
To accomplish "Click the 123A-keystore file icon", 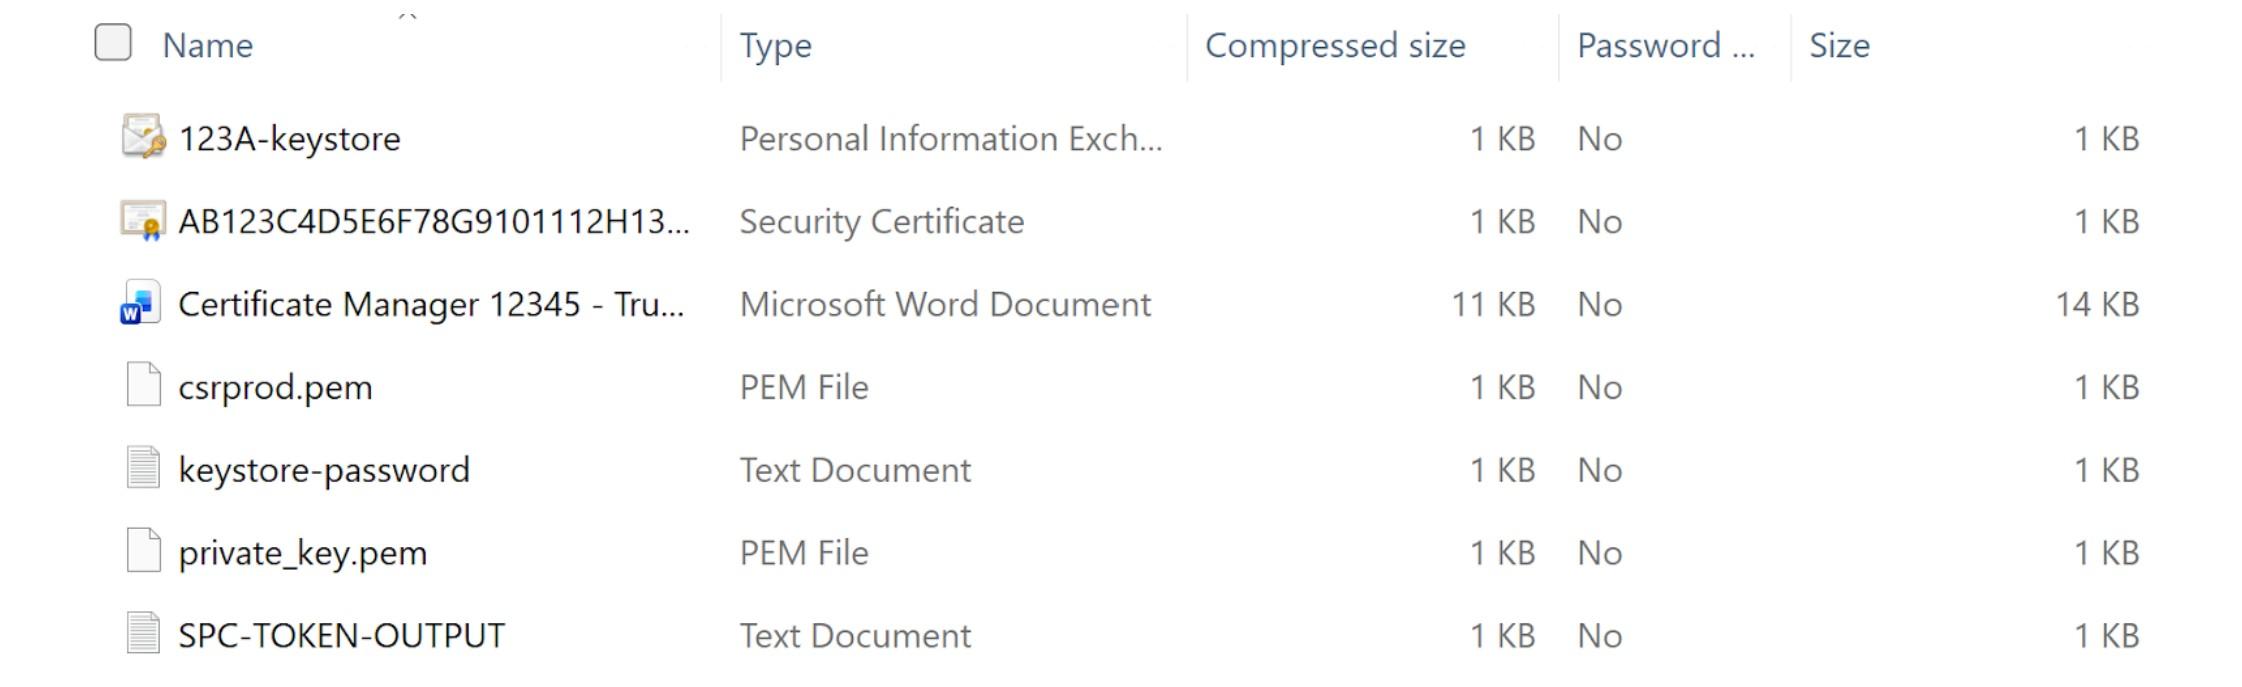I will [x=143, y=137].
